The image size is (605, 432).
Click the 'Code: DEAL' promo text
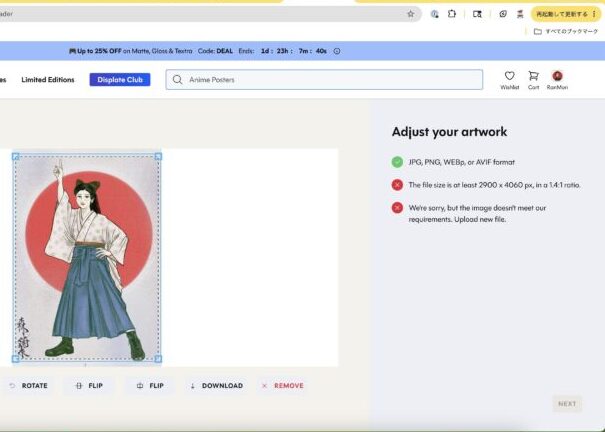215,51
